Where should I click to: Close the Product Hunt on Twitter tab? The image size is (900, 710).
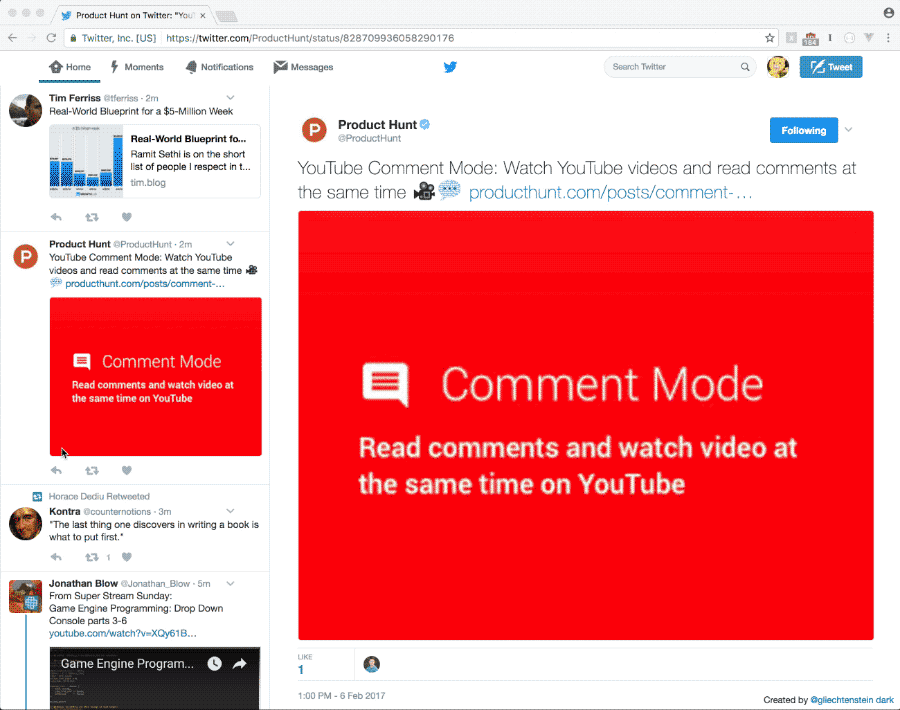click(x=203, y=15)
